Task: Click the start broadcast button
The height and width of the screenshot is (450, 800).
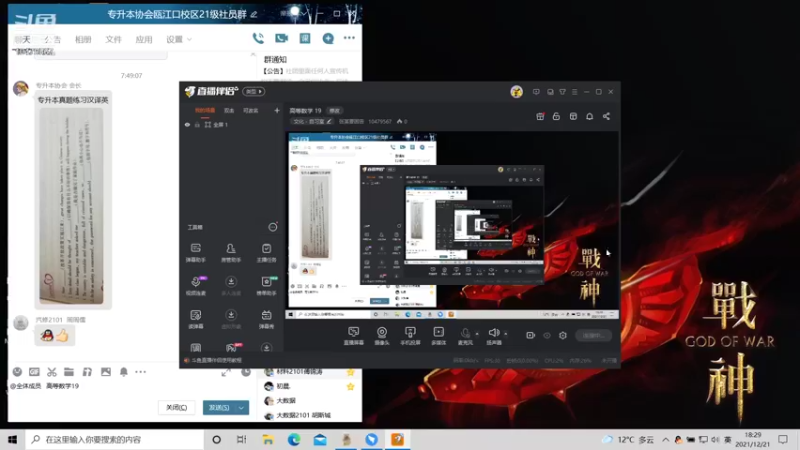Action: [x=593, y=335]
